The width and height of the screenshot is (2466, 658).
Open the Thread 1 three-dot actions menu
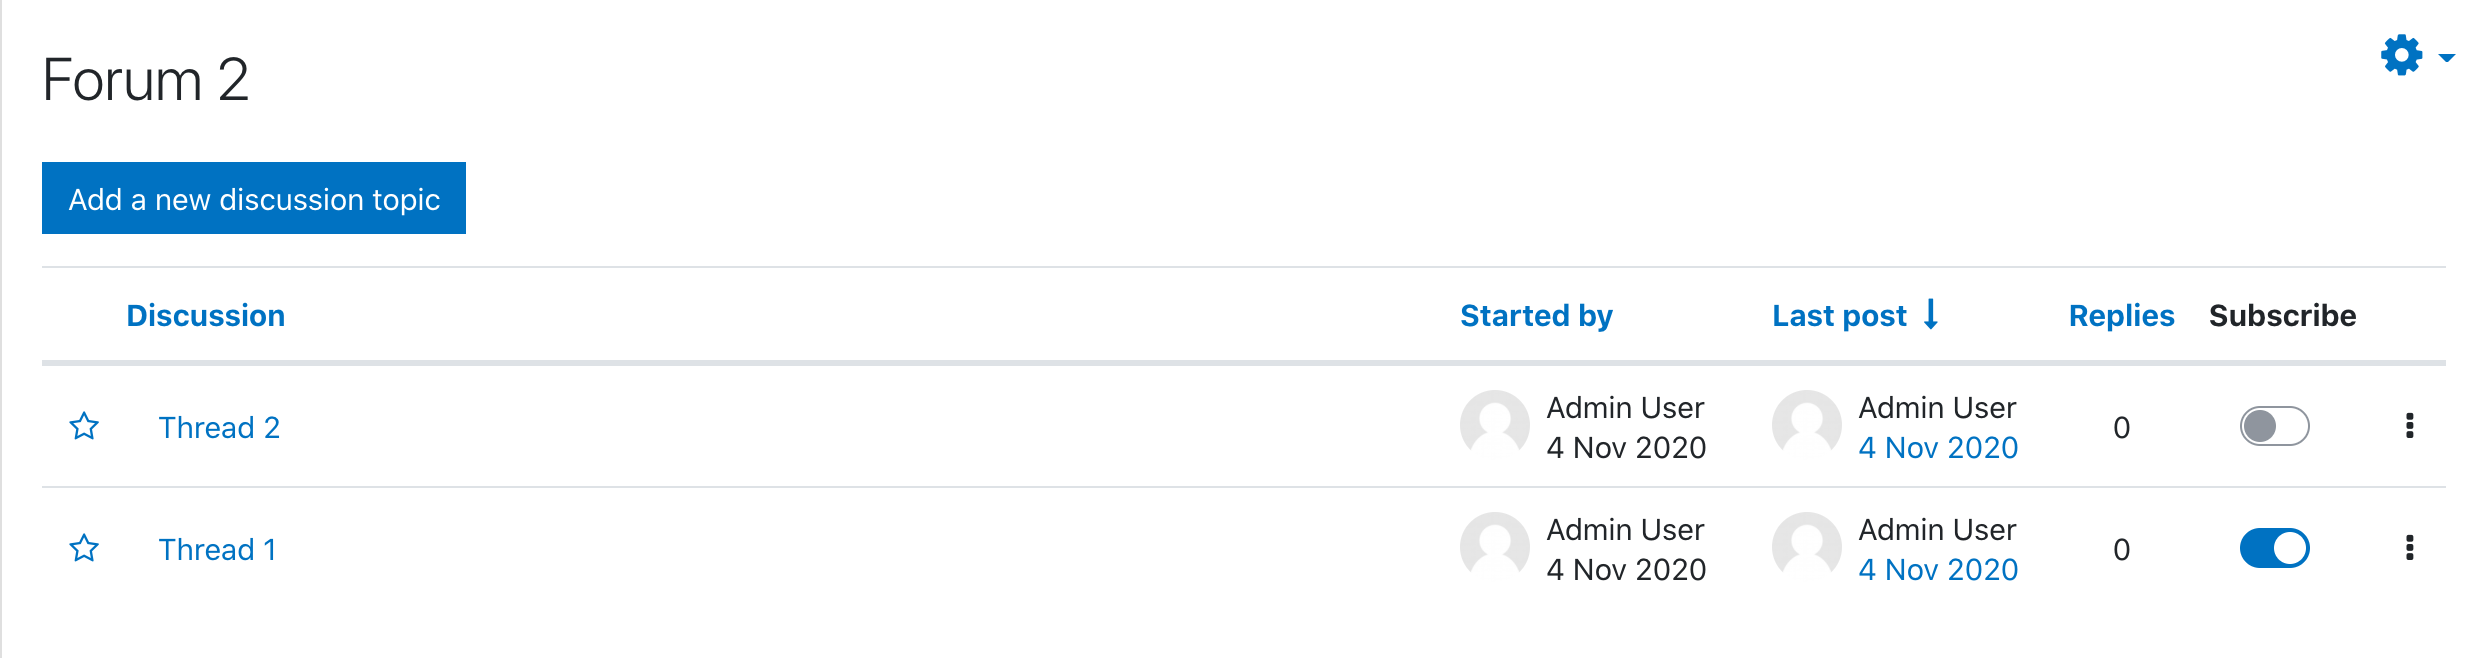[2409, 548]
